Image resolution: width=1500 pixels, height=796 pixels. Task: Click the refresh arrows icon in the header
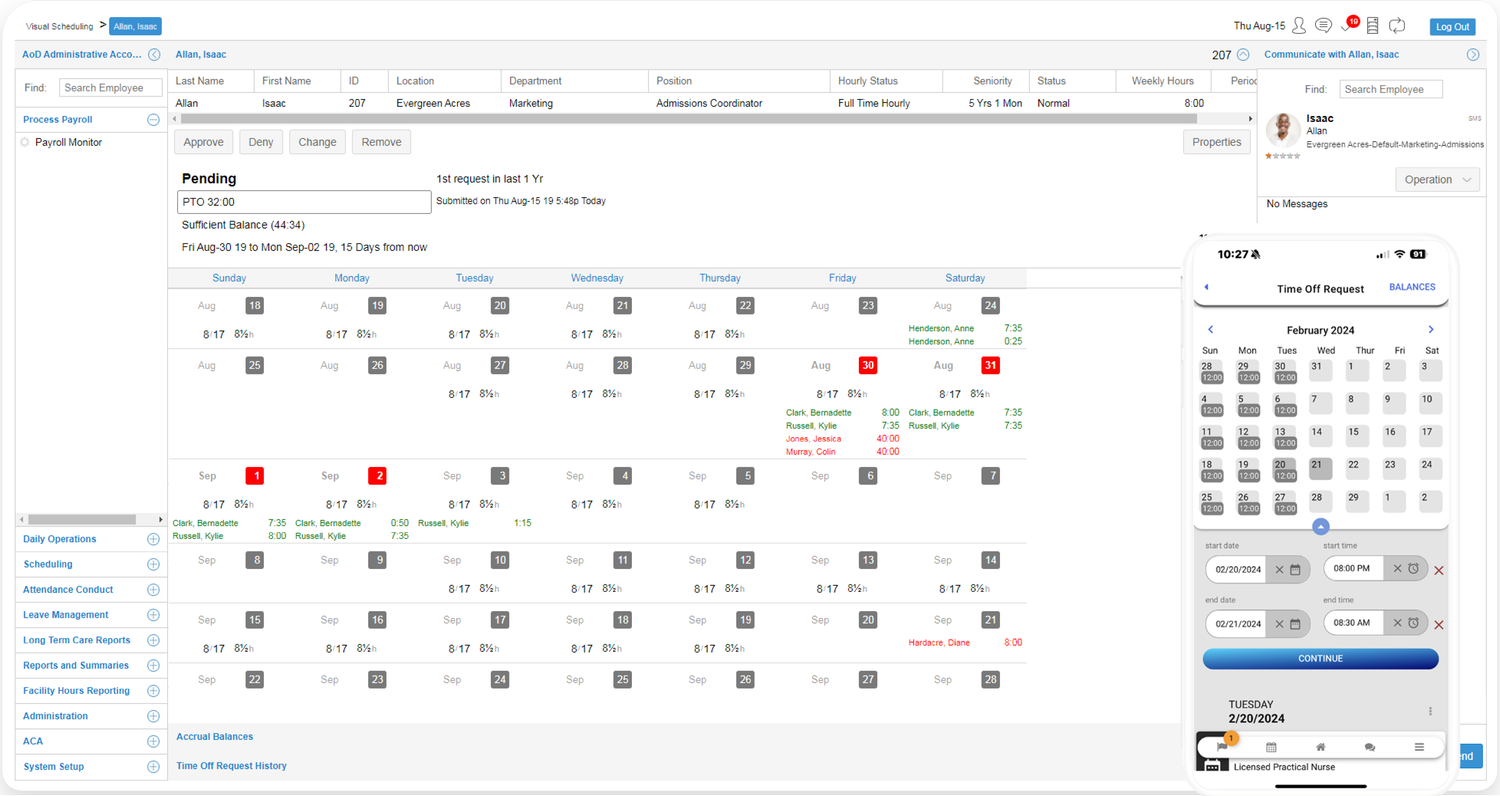coord(1397,26)
